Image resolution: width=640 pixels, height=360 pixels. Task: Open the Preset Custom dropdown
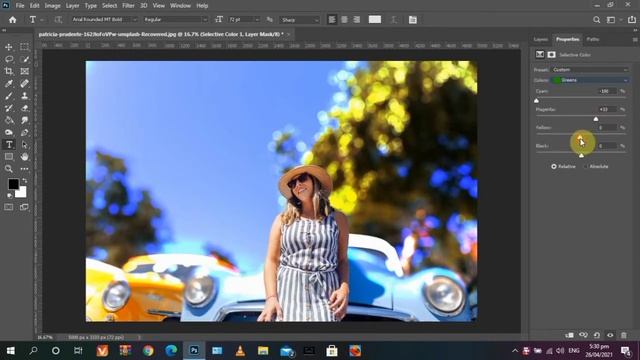coord(590,70)
